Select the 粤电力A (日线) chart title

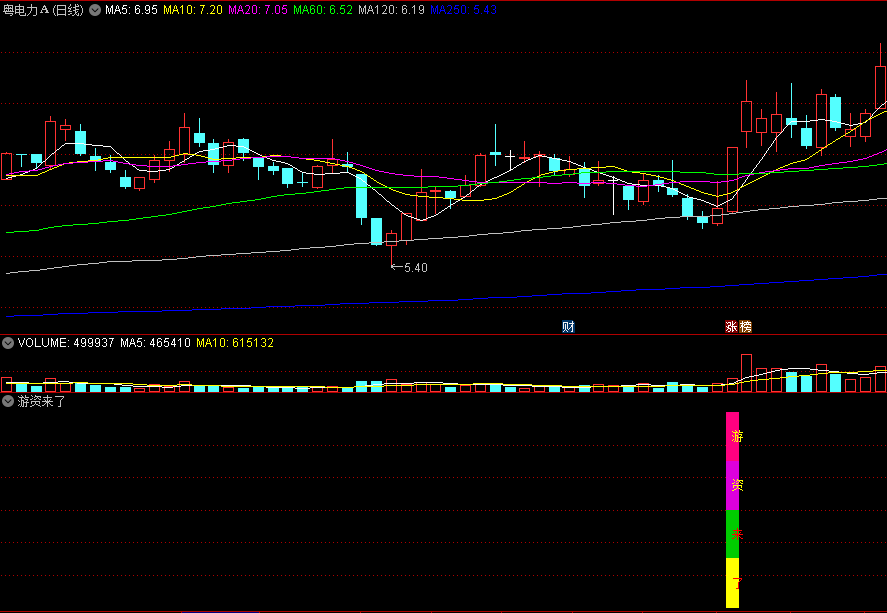point(43,10)
